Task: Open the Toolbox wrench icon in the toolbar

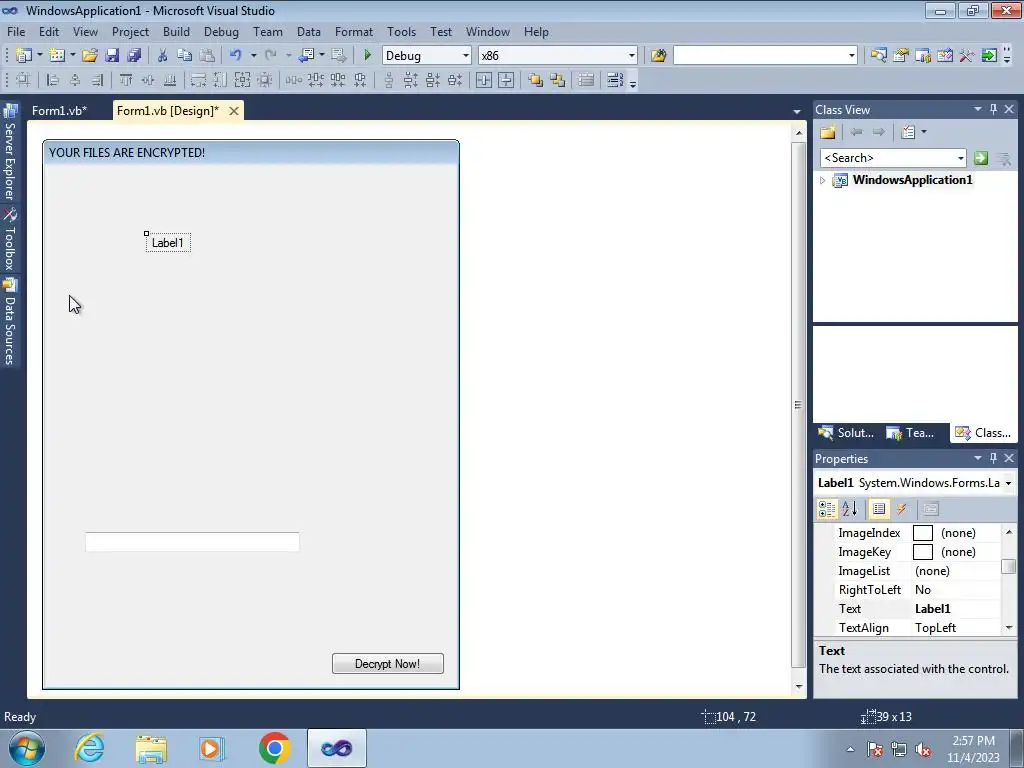Action: click(967, 56)
